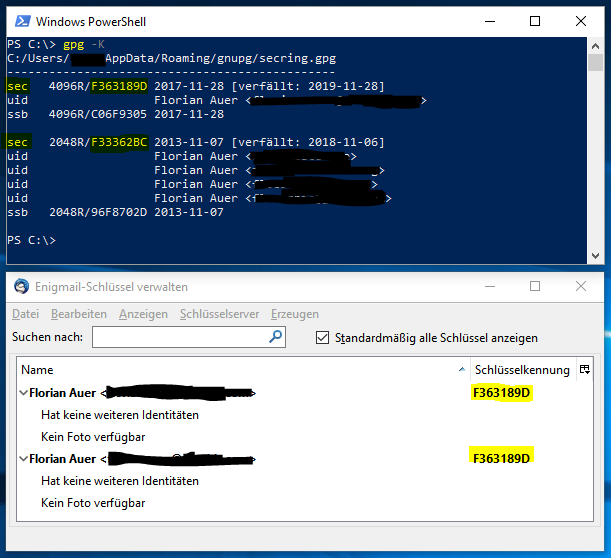
Task: Close the Enigmail key management window
Action: click(x=581, y=286)
